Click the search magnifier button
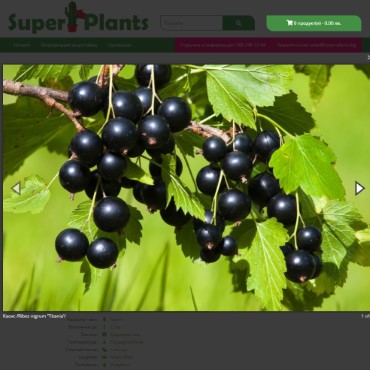Image resolution: width=370 pixels, height=370 pixels. pos(239,23)
